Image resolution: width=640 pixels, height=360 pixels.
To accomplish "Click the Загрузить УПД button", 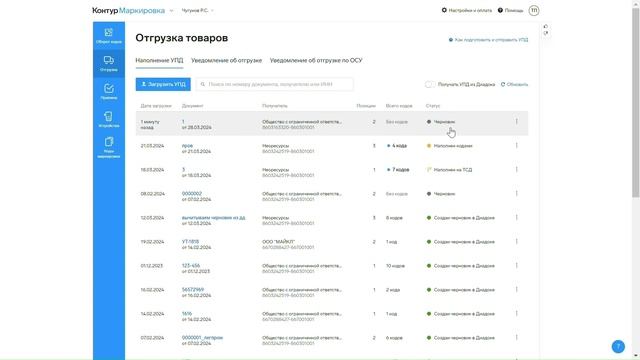I will (163, 84).
